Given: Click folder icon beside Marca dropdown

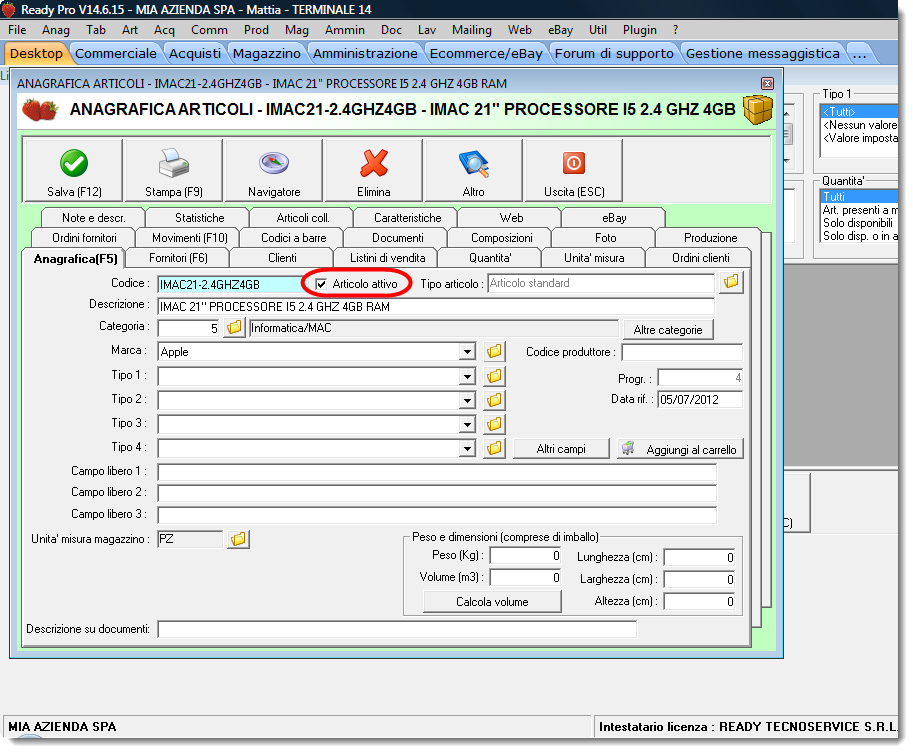Looking at the screenshot, I should pos(494,351).
